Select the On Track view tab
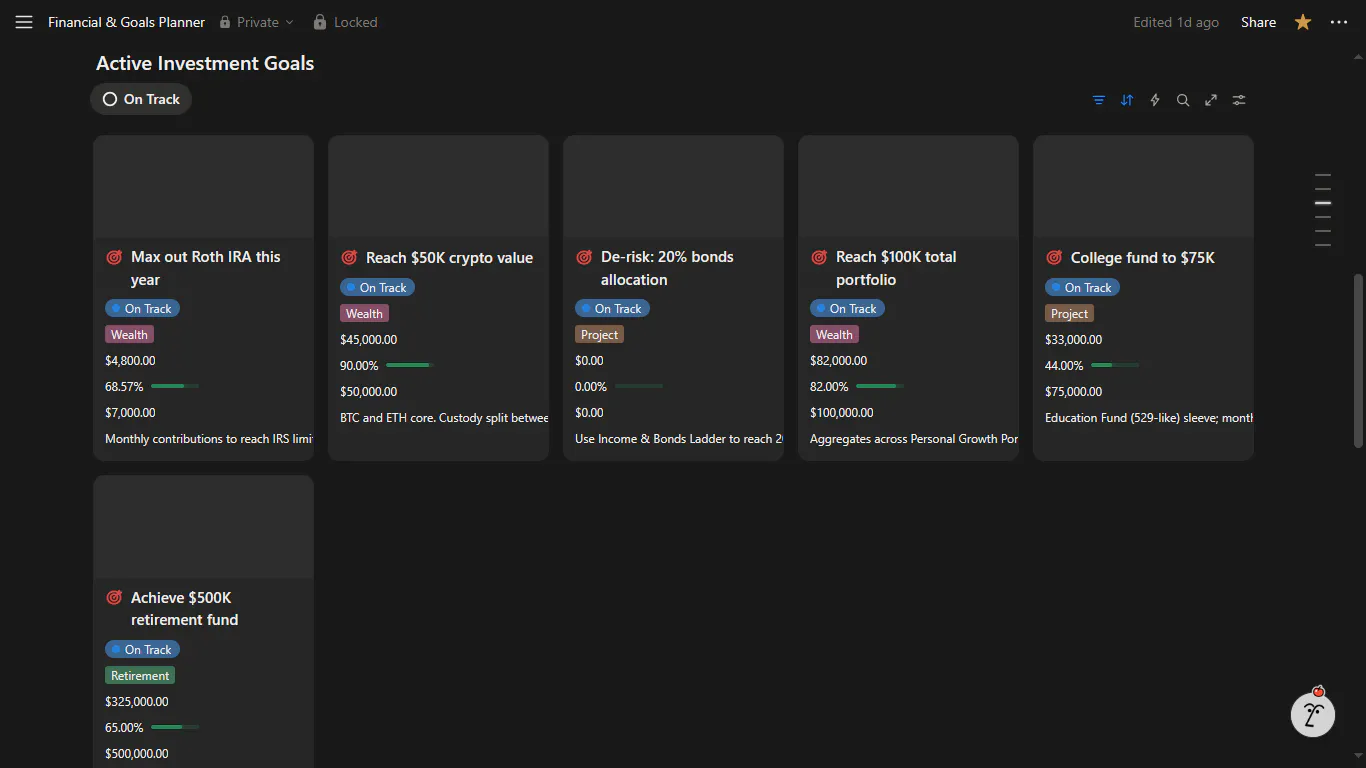The height and width of the screenshot is (768, 1366). pyautogui.click(x=141, y=99)
